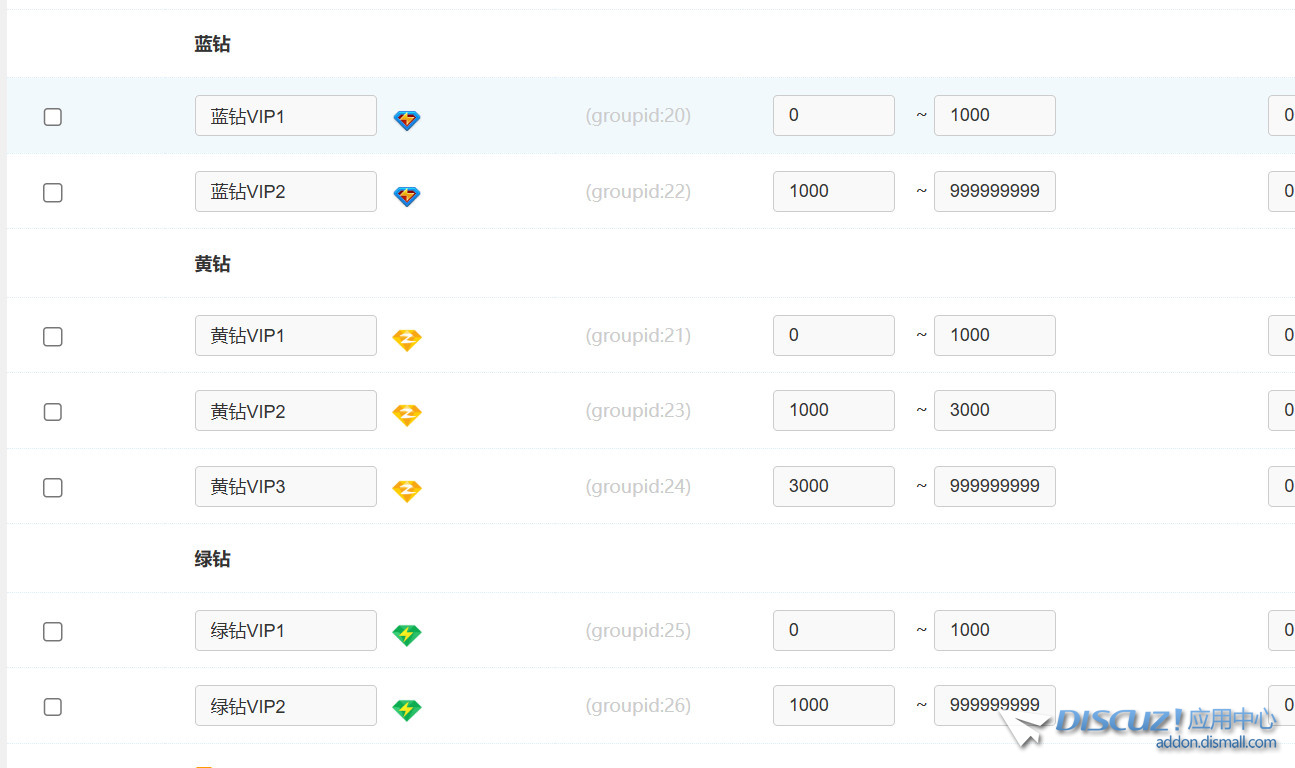Click 黄钻VIP2 upper limit field showing 3000

coord(994,411)
